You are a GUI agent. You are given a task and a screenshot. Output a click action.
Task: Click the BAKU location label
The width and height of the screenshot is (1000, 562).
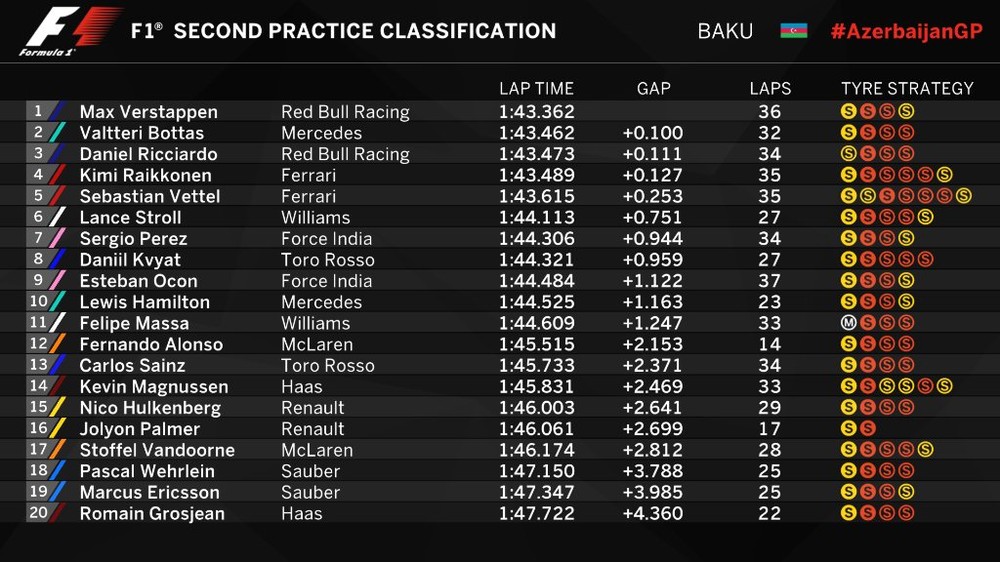725,31
